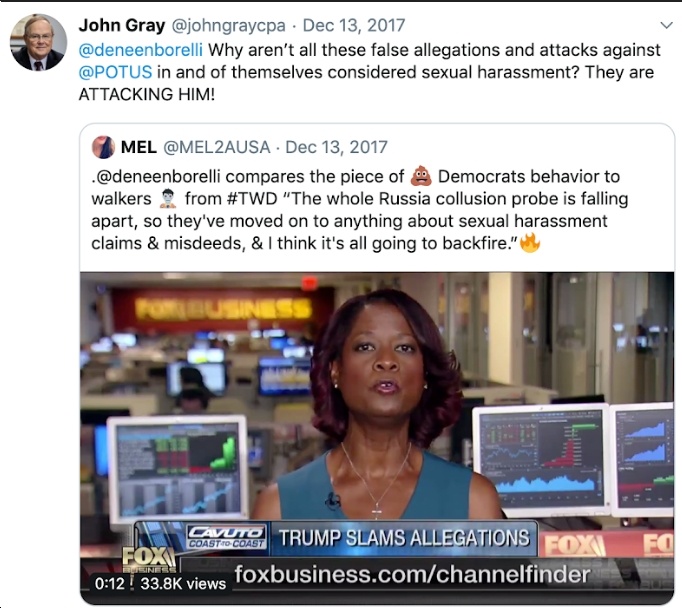Click the quoted tweet text body
Viewport: 682px width, 608px height.
[x=360, y=210]
